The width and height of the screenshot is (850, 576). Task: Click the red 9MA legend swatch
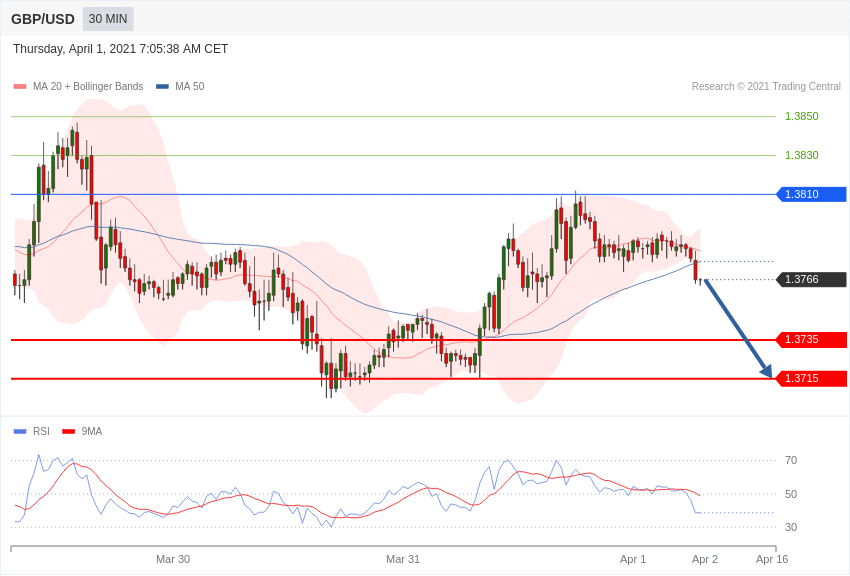[x=68, y=432]
